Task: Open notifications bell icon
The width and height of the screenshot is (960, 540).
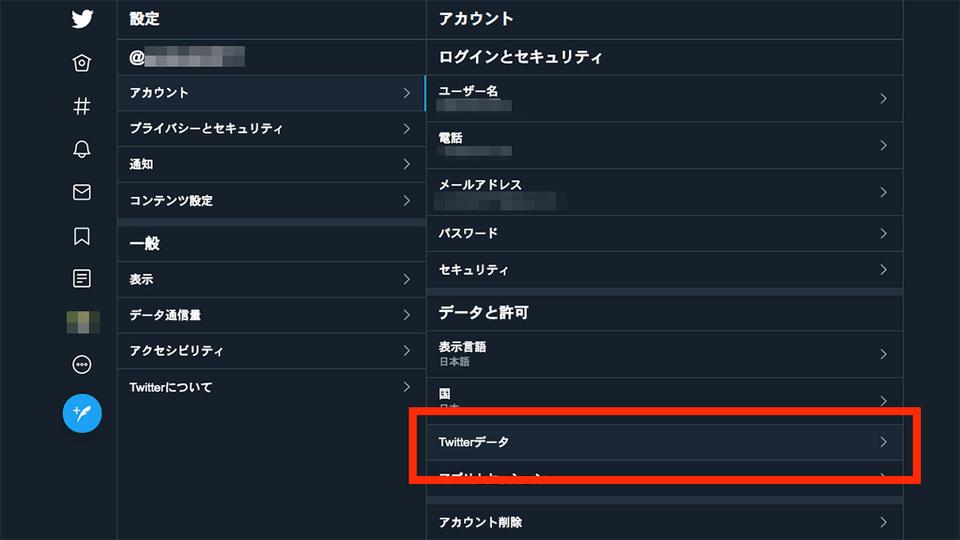Action: 81,149
